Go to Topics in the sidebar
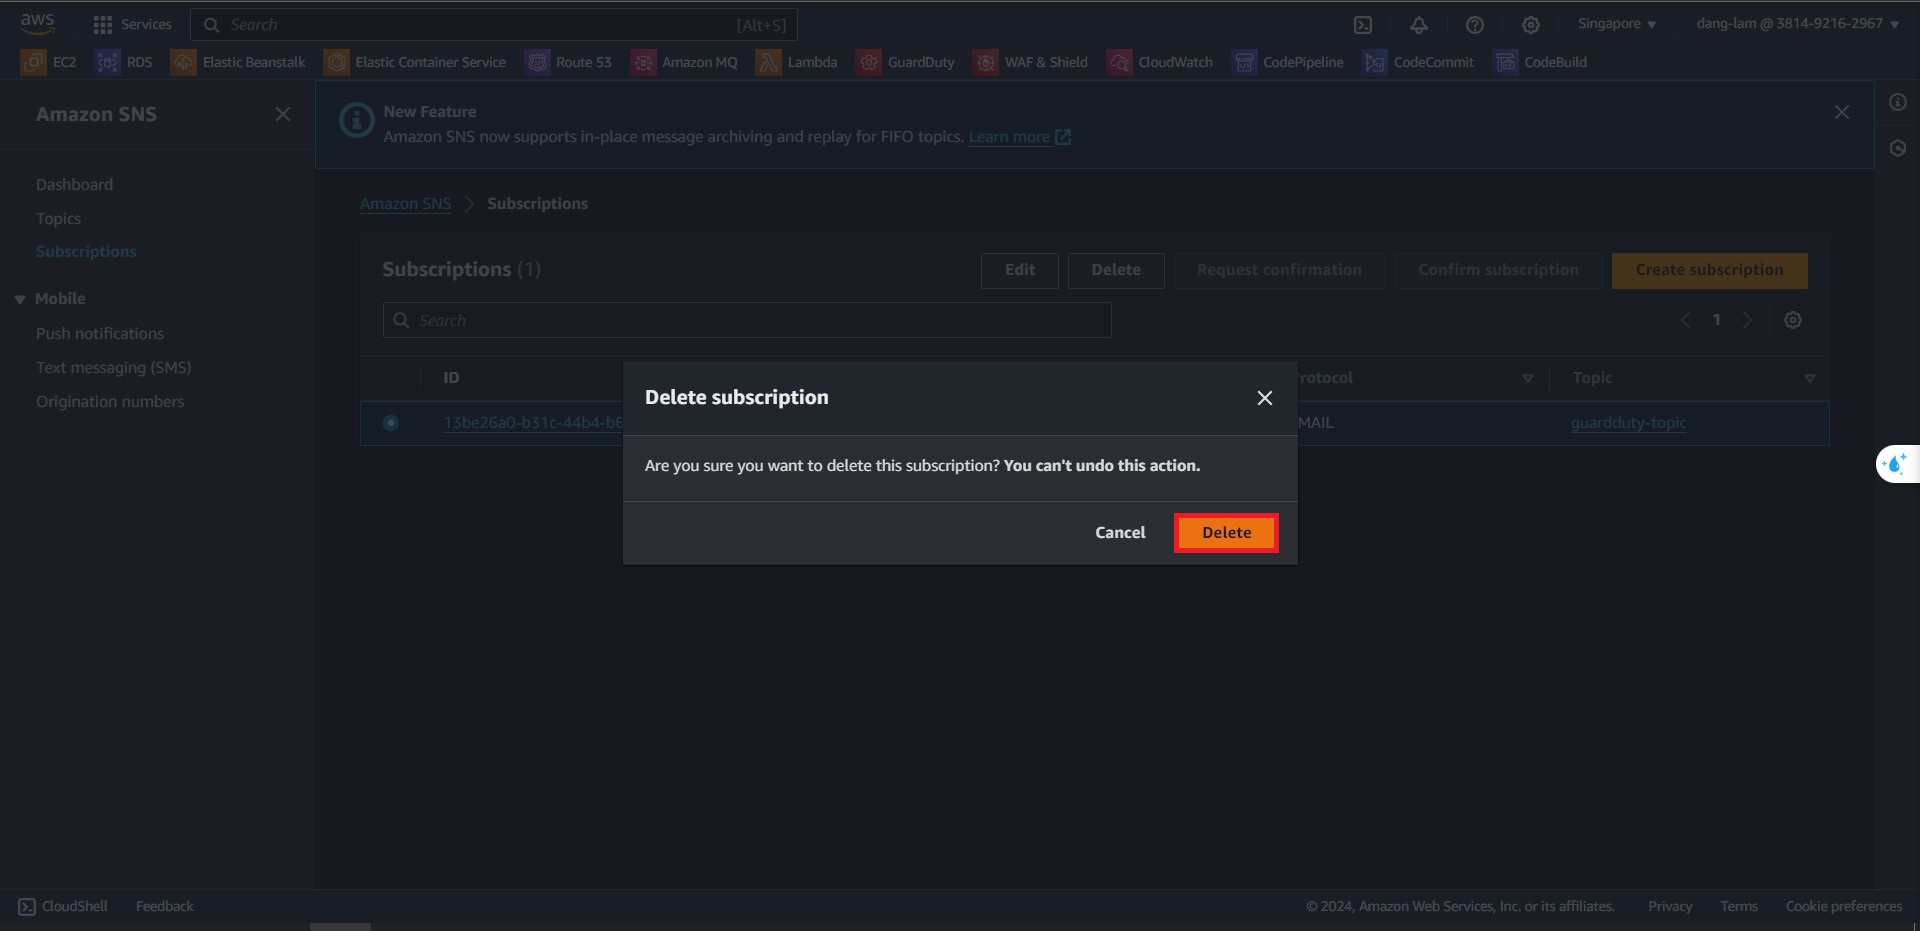The height and width of the screenshot is (931, 1920). point(58,218)
